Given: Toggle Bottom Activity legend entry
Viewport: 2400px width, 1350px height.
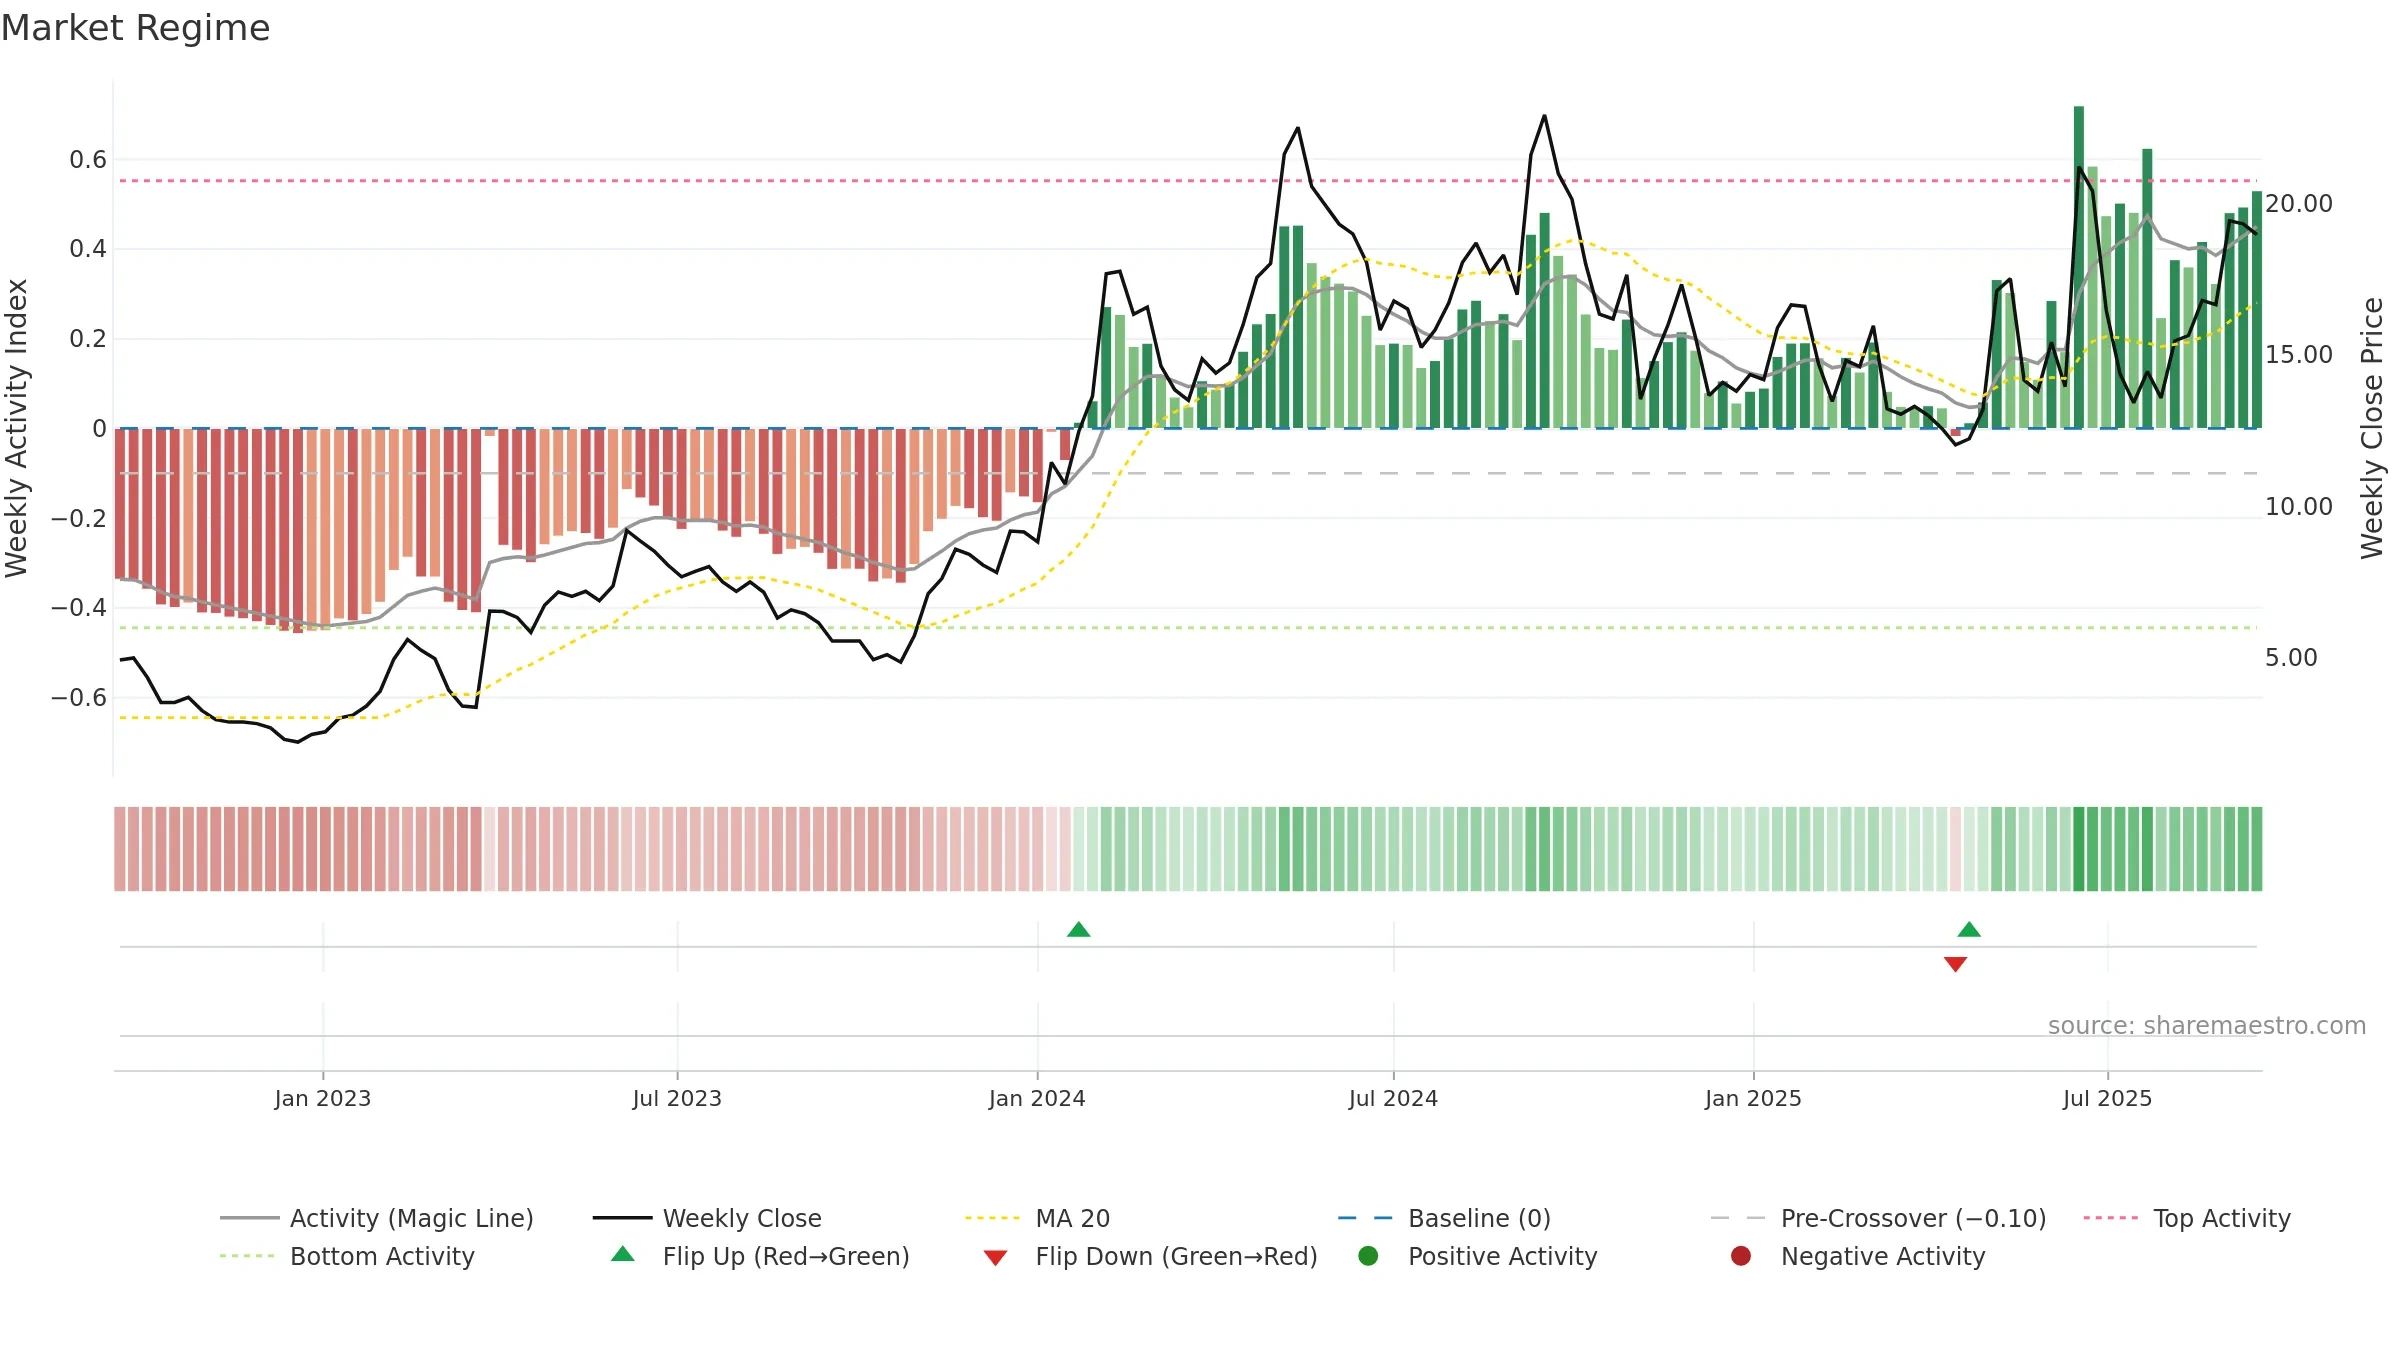Looking at the screenshot, I should click(347, 1256).
